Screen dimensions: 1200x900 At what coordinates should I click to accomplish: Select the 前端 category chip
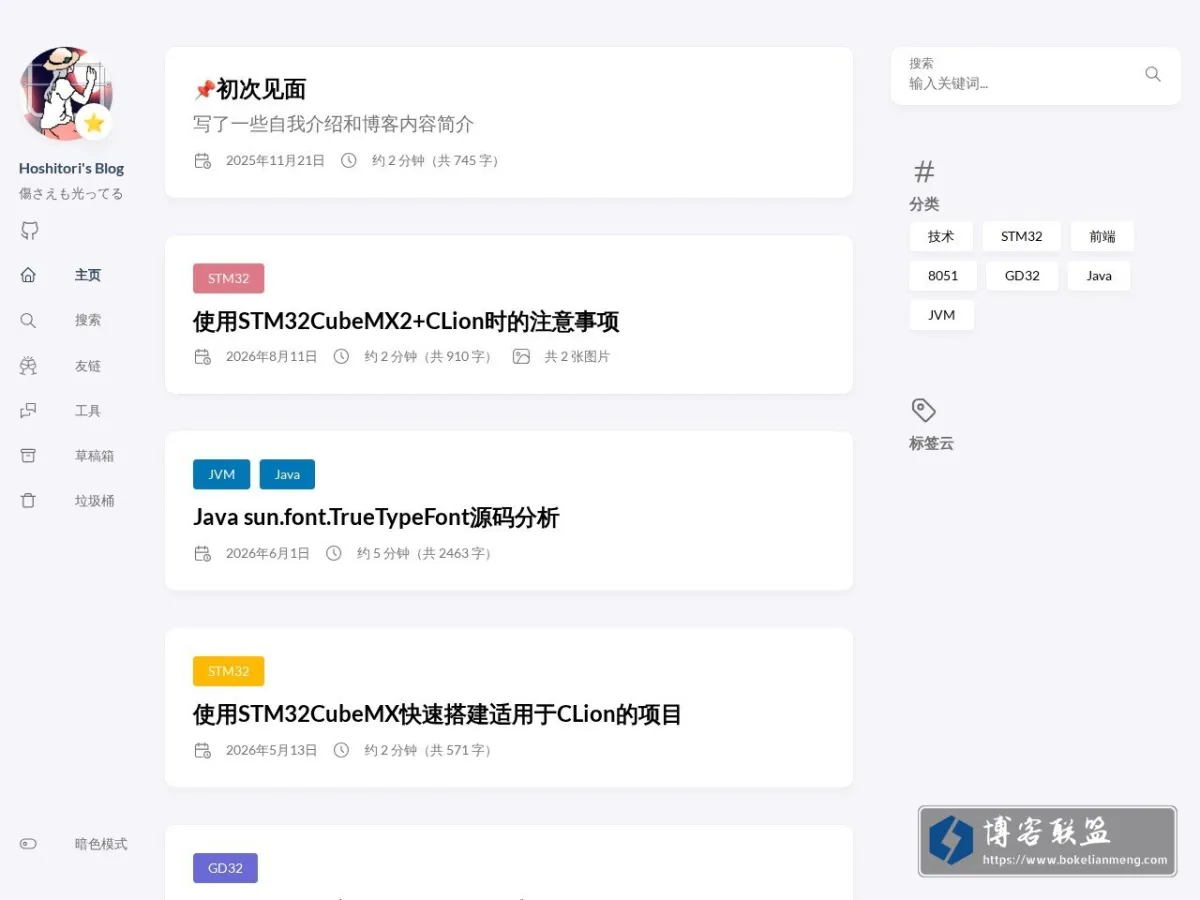click(x=1102, y=237)
